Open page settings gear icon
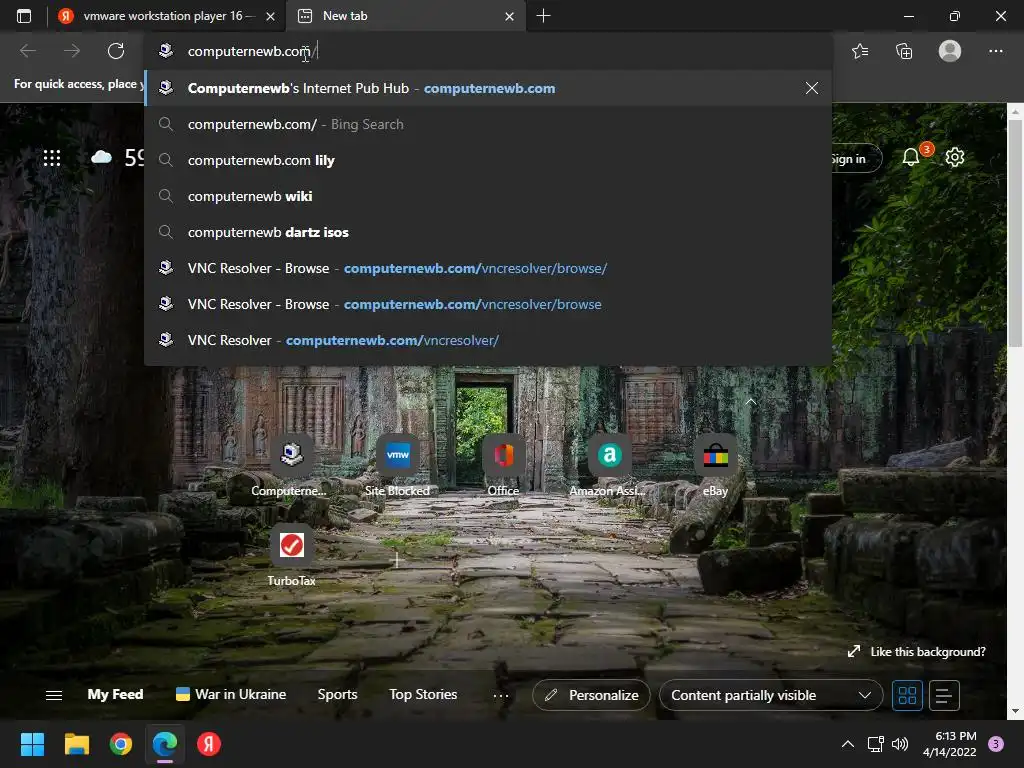1024x768 pixels. 955,157
